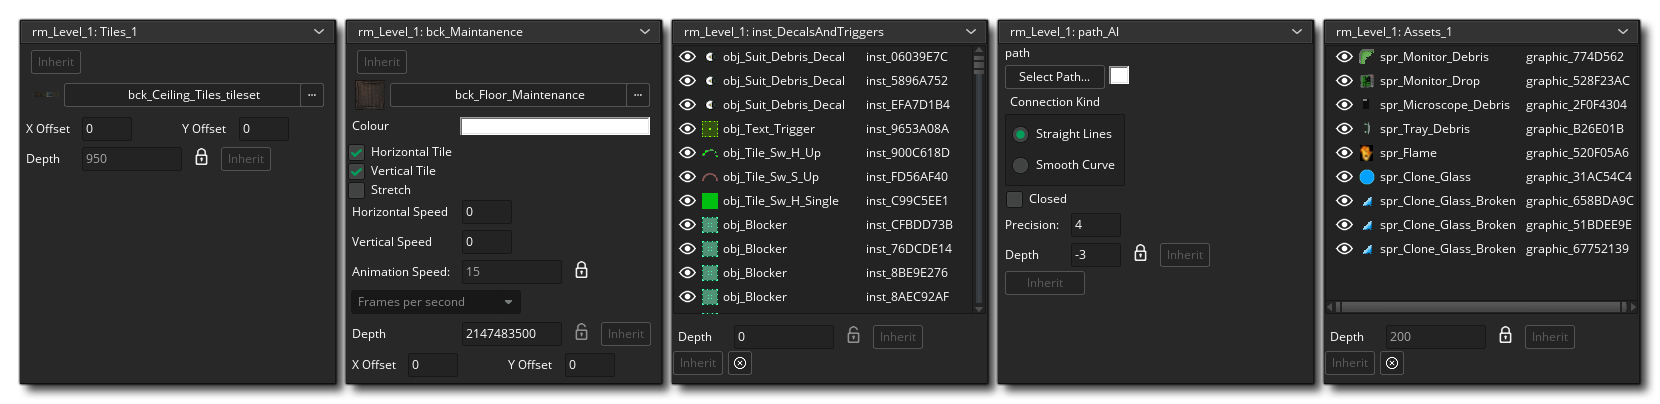The image size is (1660, 404).
Task: Expand the rm_Level_1: Tiles_1 panel dropdown
Action: click(x=319, y=32)
